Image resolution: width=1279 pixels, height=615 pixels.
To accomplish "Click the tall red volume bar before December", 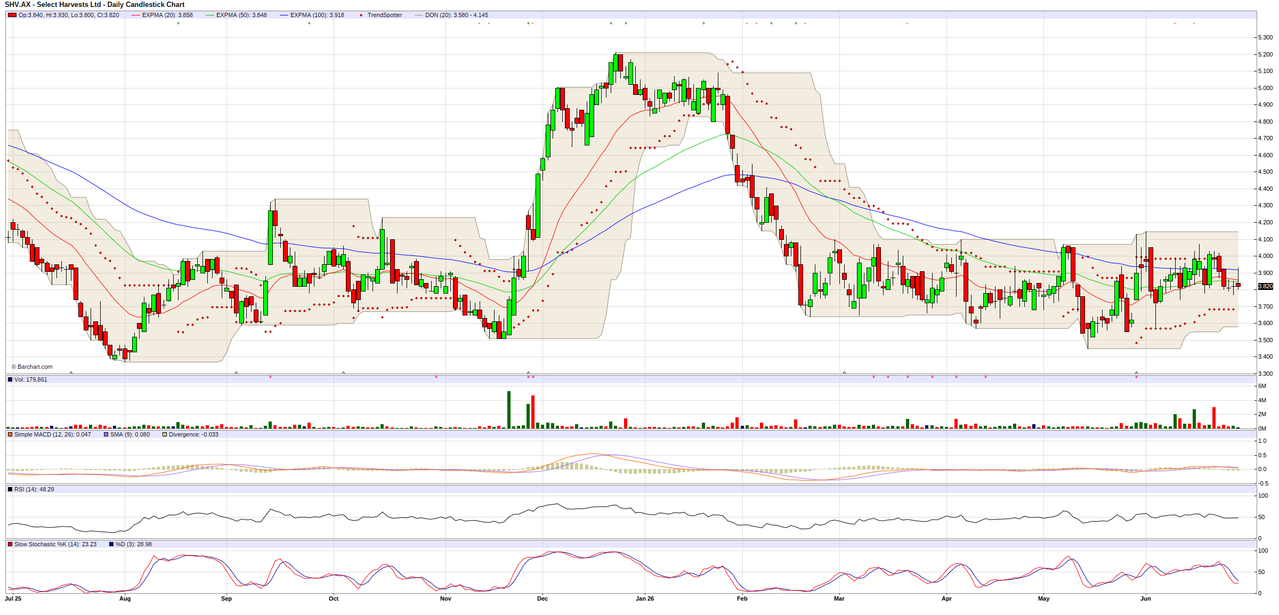I will (x=533, y=412).
